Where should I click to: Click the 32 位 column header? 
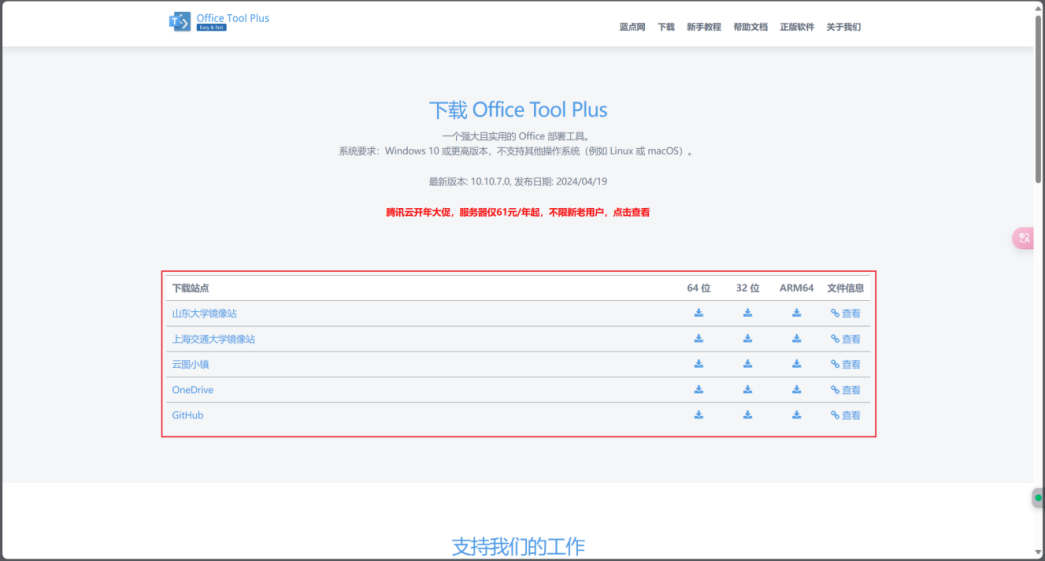748,288
